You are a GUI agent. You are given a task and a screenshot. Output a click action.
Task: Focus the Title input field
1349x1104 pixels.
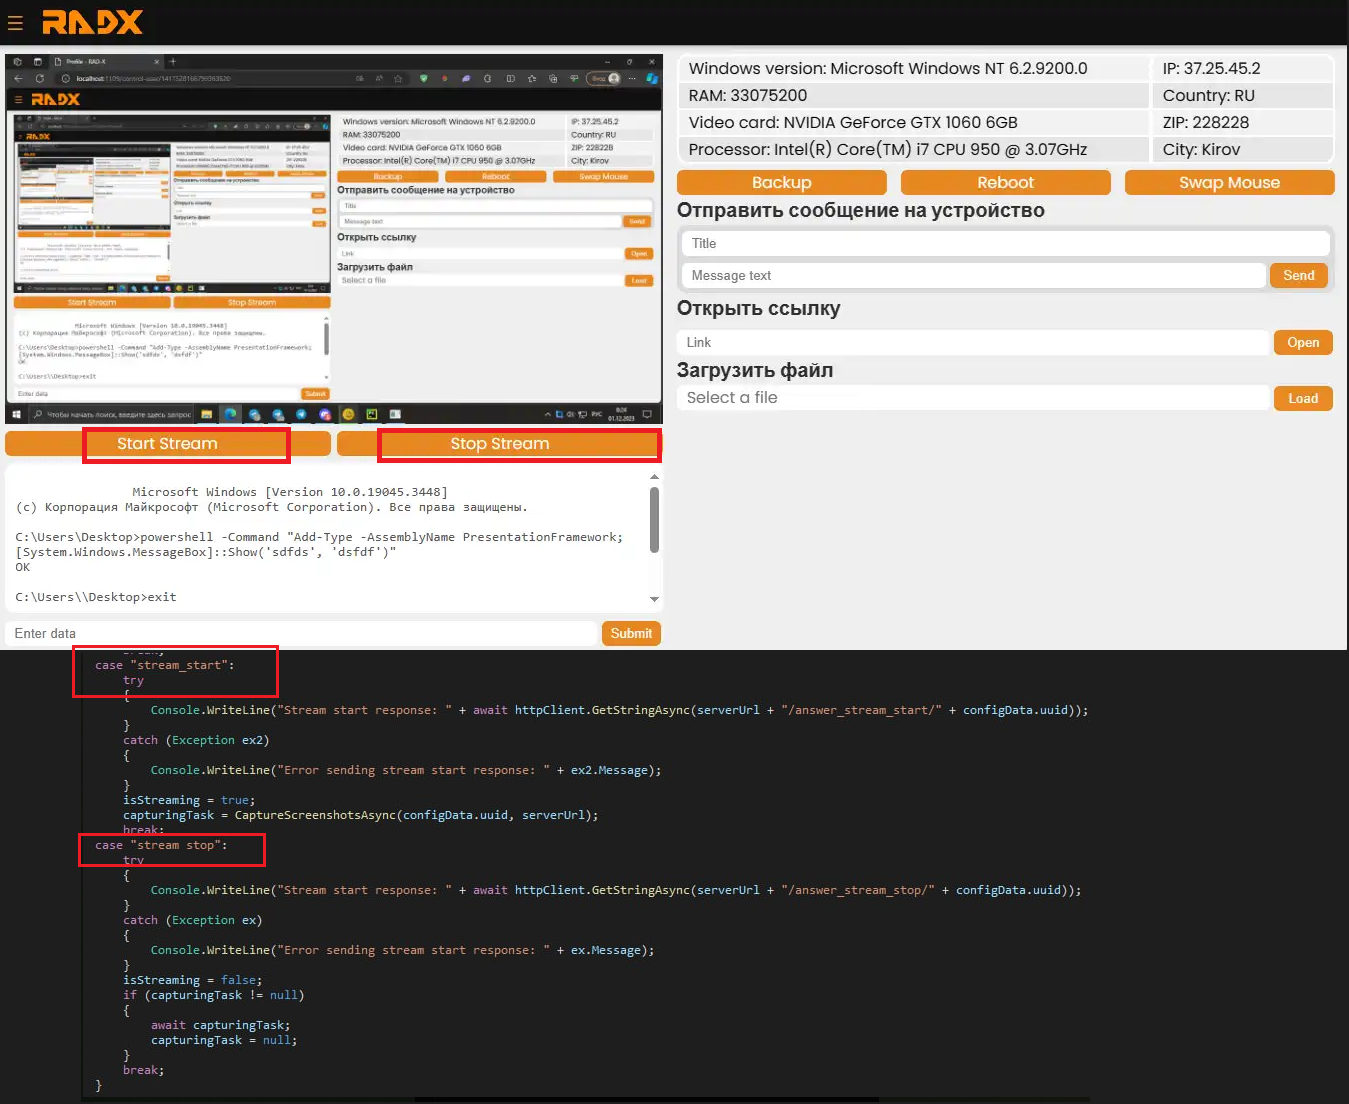tap(1005, 244)
